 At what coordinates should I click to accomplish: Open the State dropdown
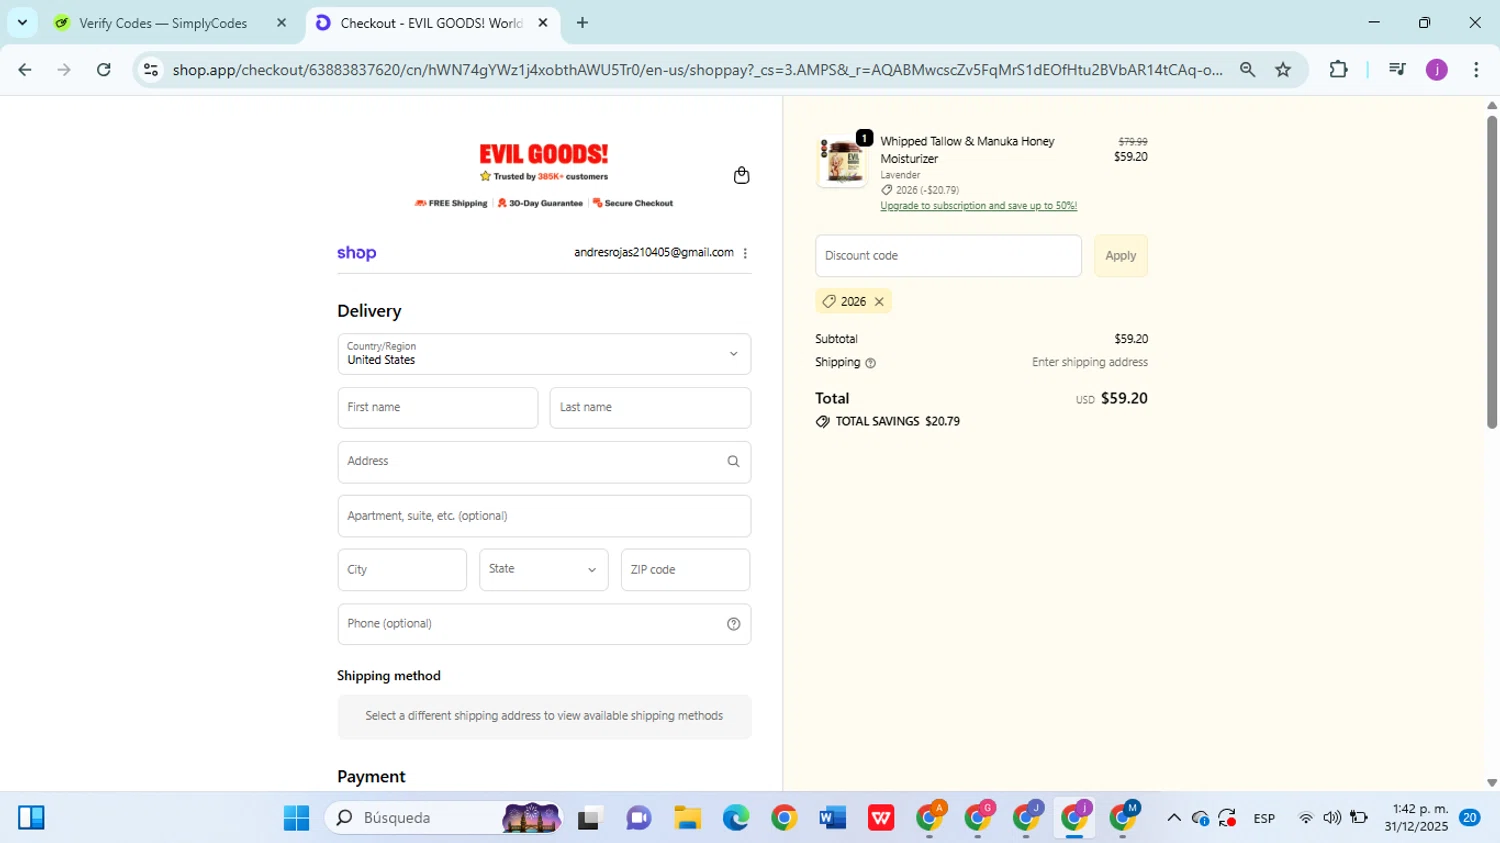(543, 570)
